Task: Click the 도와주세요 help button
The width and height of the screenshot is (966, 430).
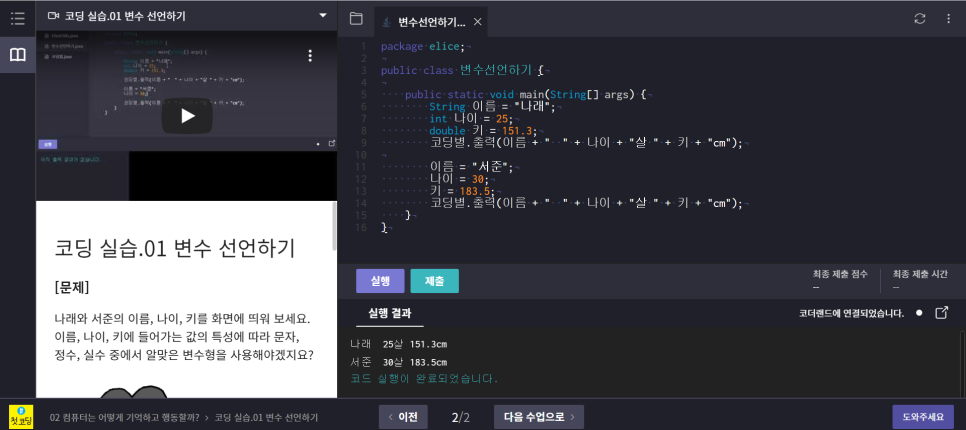Action: [x=923, y=417]
